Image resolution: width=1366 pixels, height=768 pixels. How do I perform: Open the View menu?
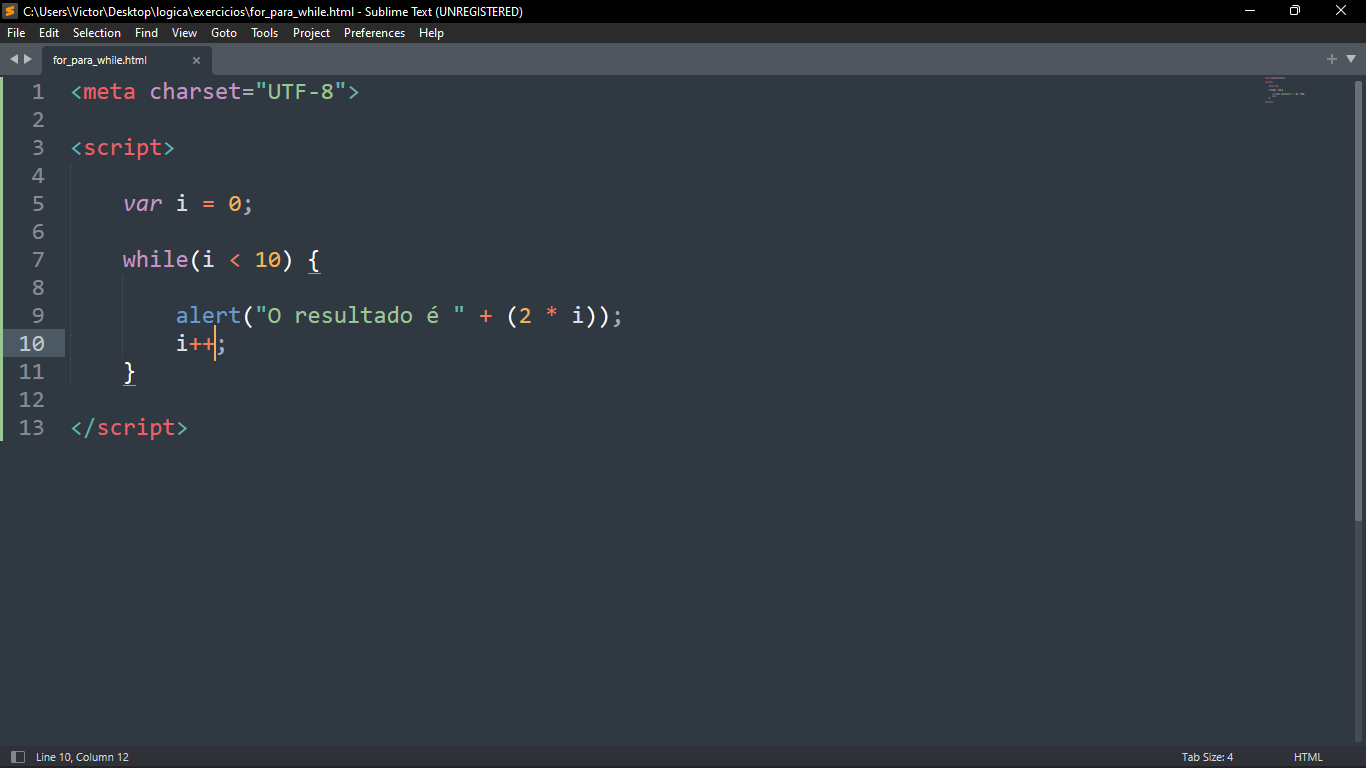tap(184, 33)
